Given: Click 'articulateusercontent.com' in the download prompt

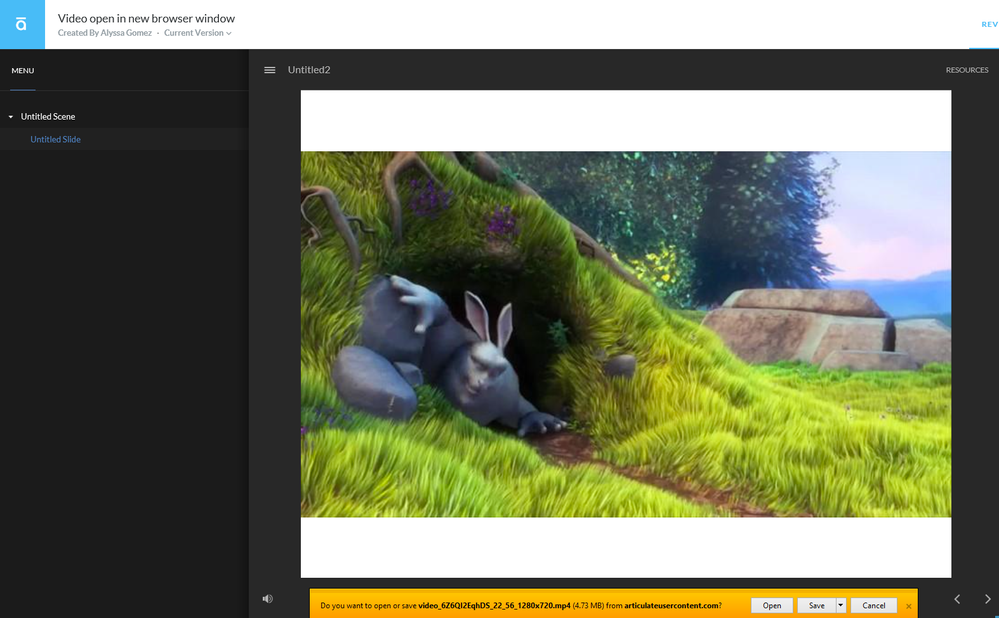Looking at the screenshot, I should (672, 606).
